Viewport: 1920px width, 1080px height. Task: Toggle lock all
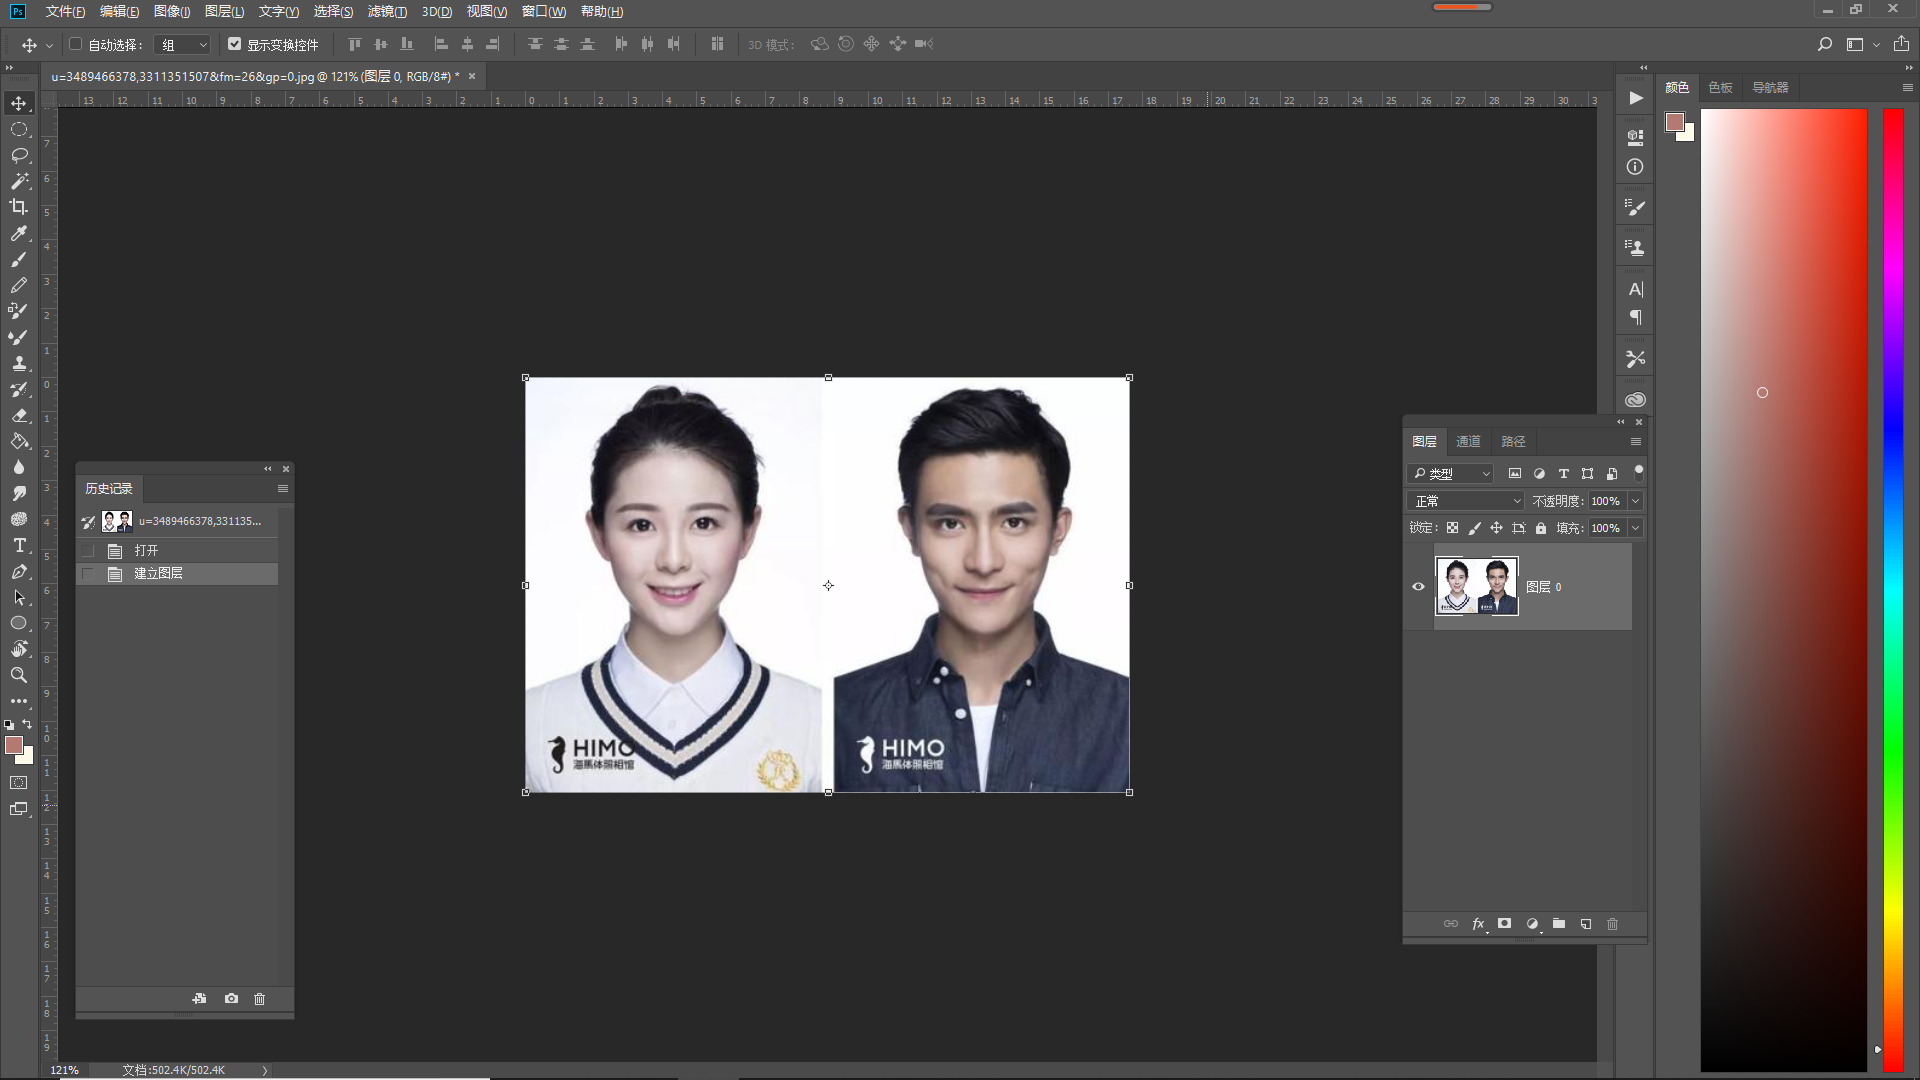[1541, 528]
